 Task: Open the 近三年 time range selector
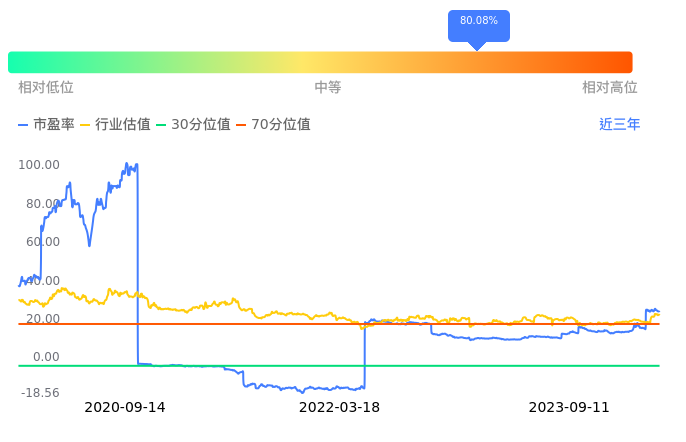[x=620, y=125]
